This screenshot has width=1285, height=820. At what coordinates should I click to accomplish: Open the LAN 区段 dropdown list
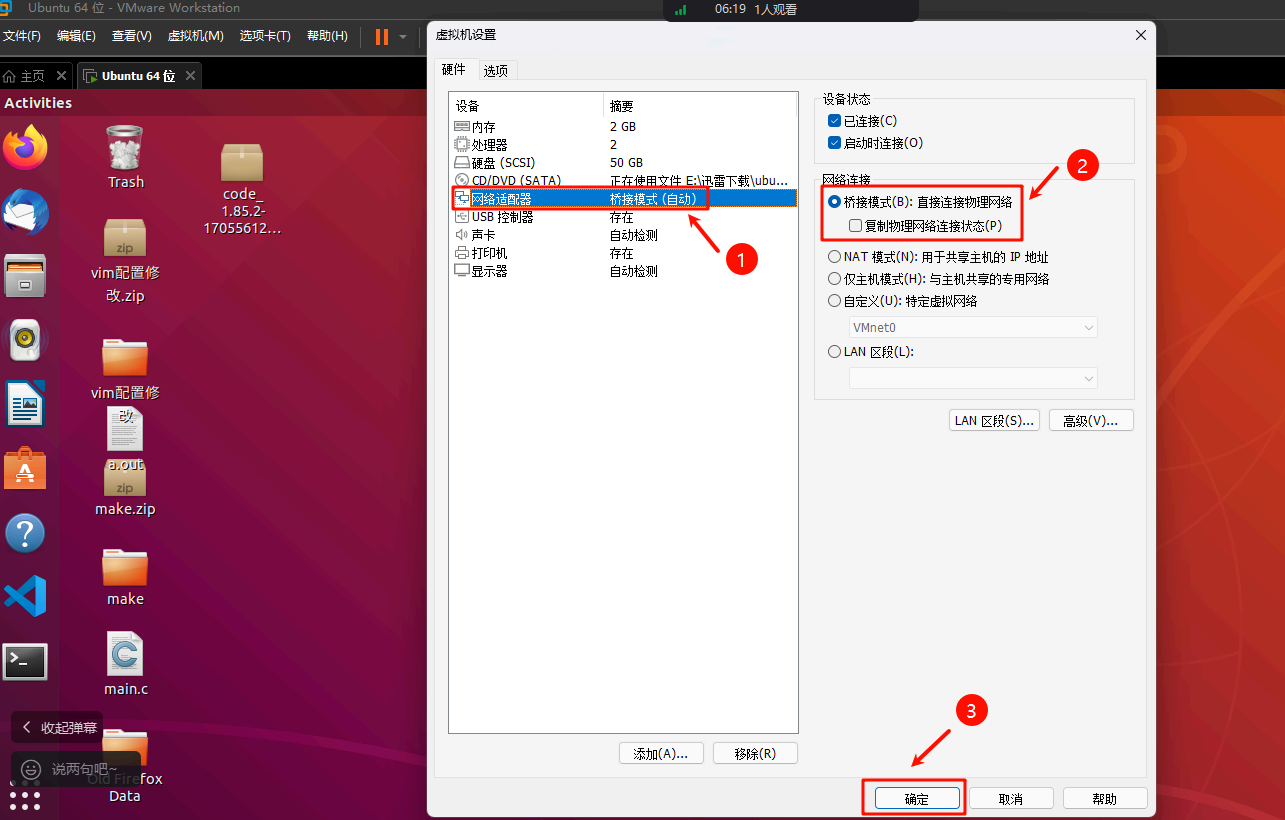[x=1088, y=379]
